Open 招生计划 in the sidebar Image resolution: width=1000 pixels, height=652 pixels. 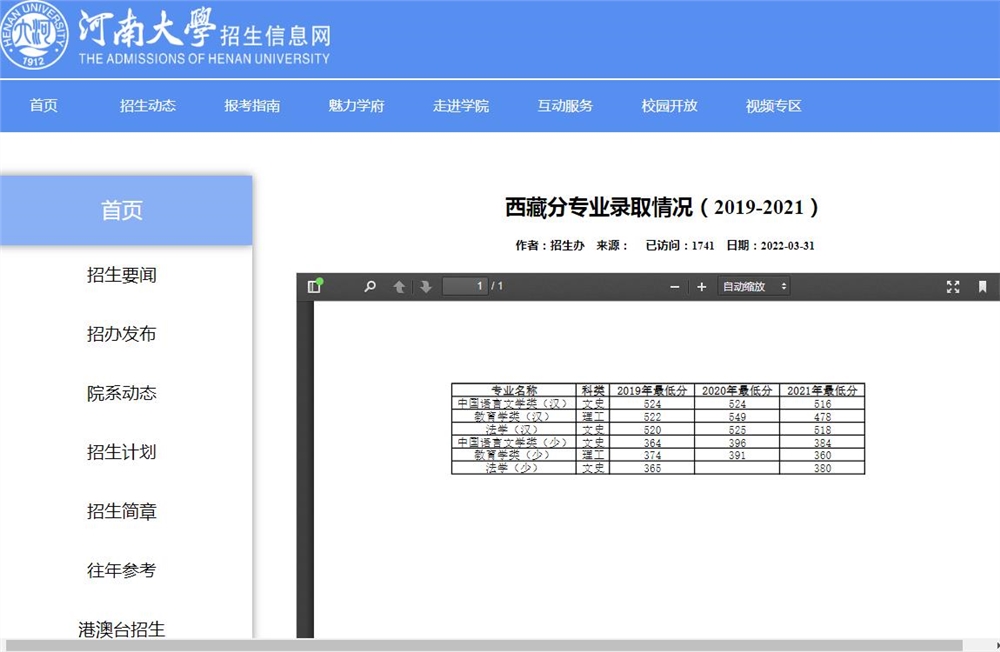pyautogui.click(x=122, y=452)
